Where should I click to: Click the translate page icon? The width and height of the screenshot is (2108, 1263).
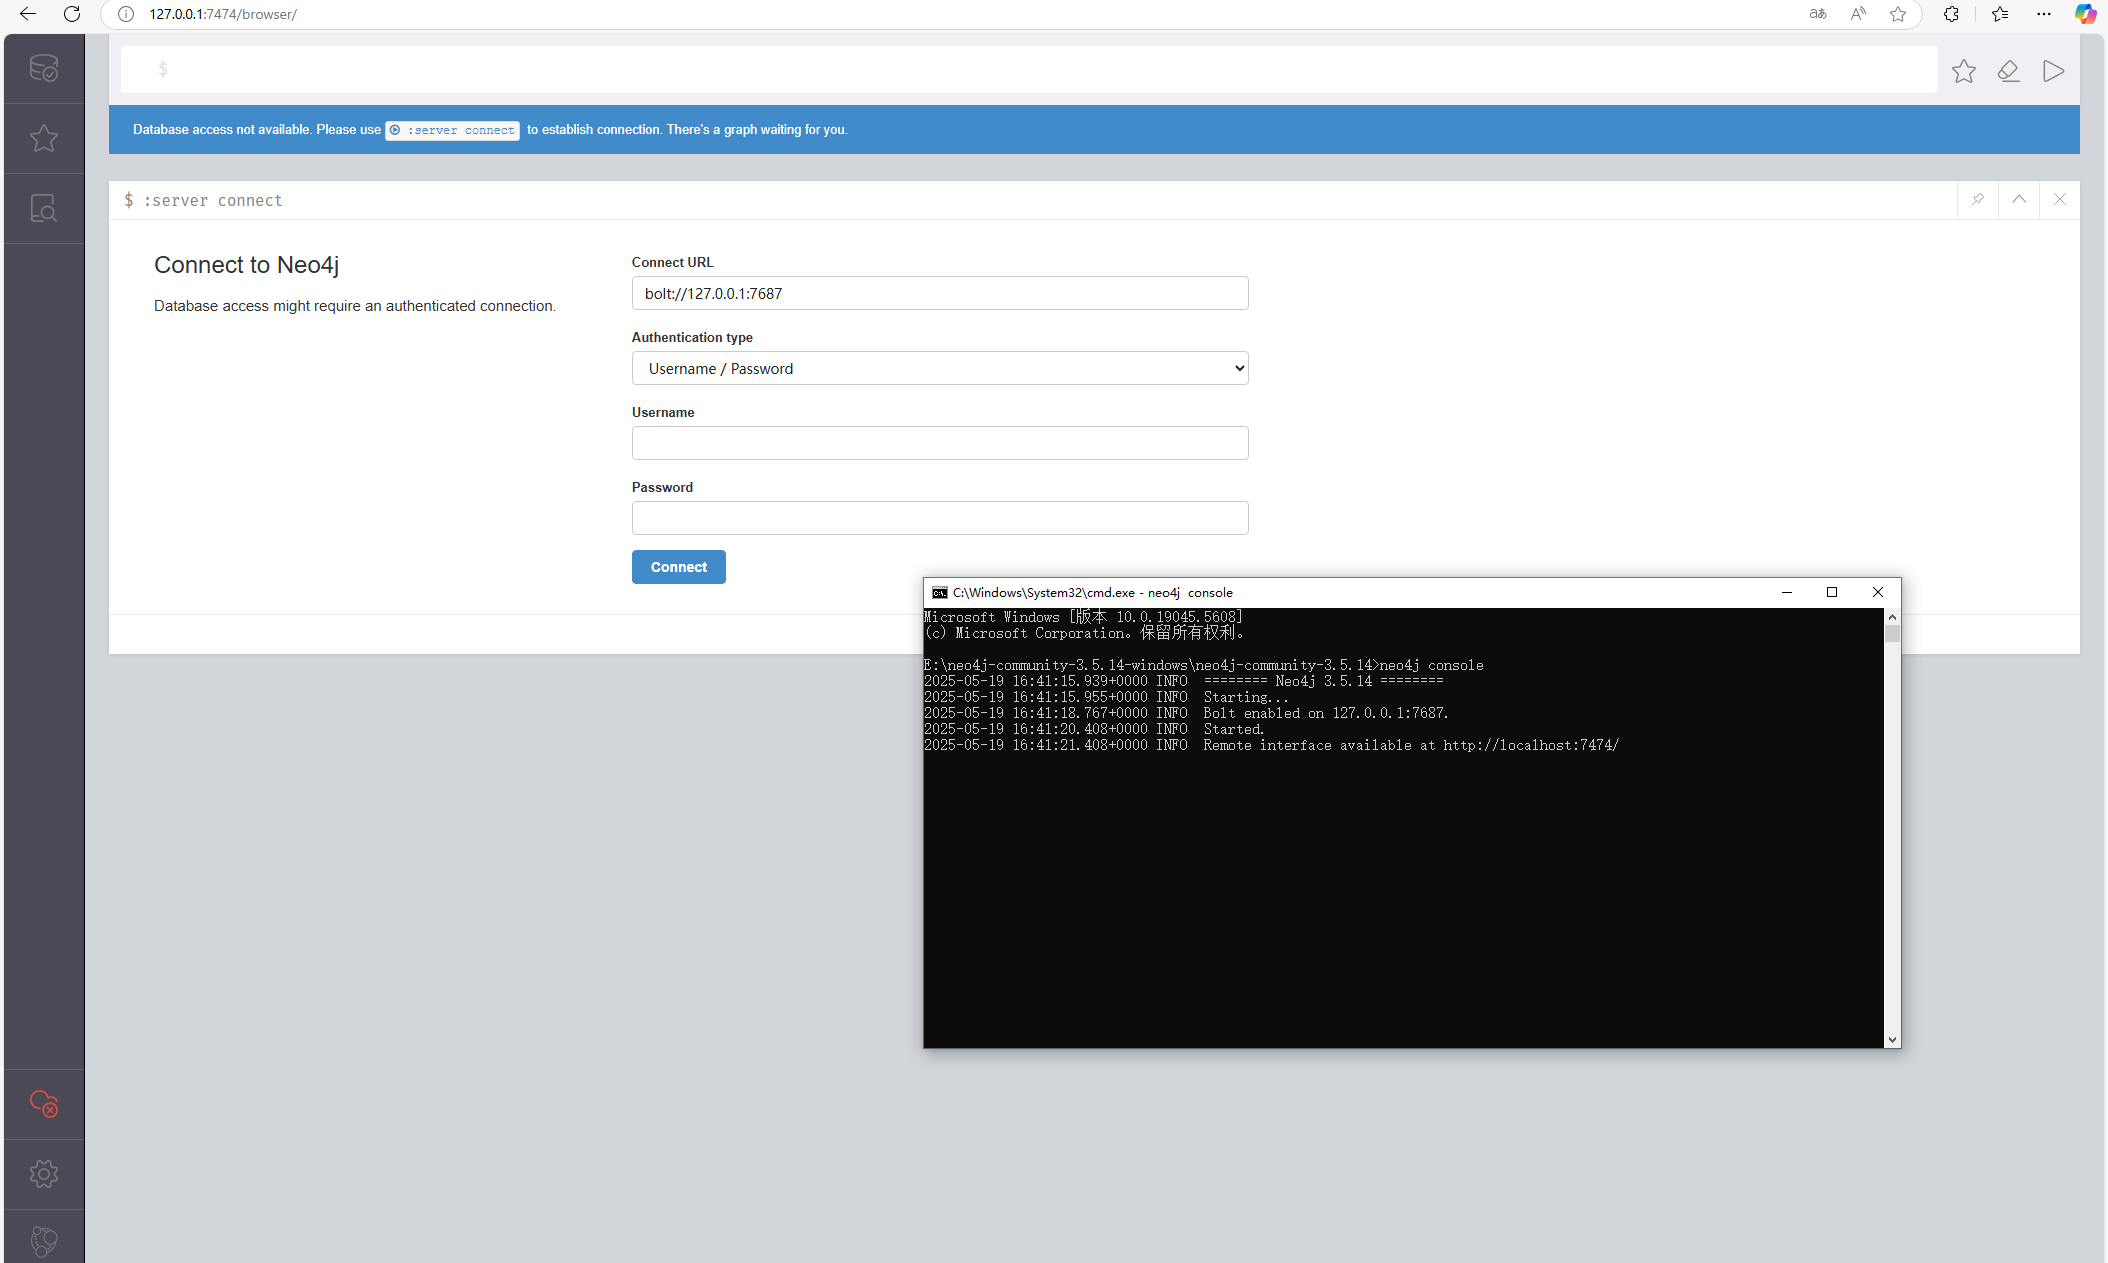click(x=1818, y=14)
